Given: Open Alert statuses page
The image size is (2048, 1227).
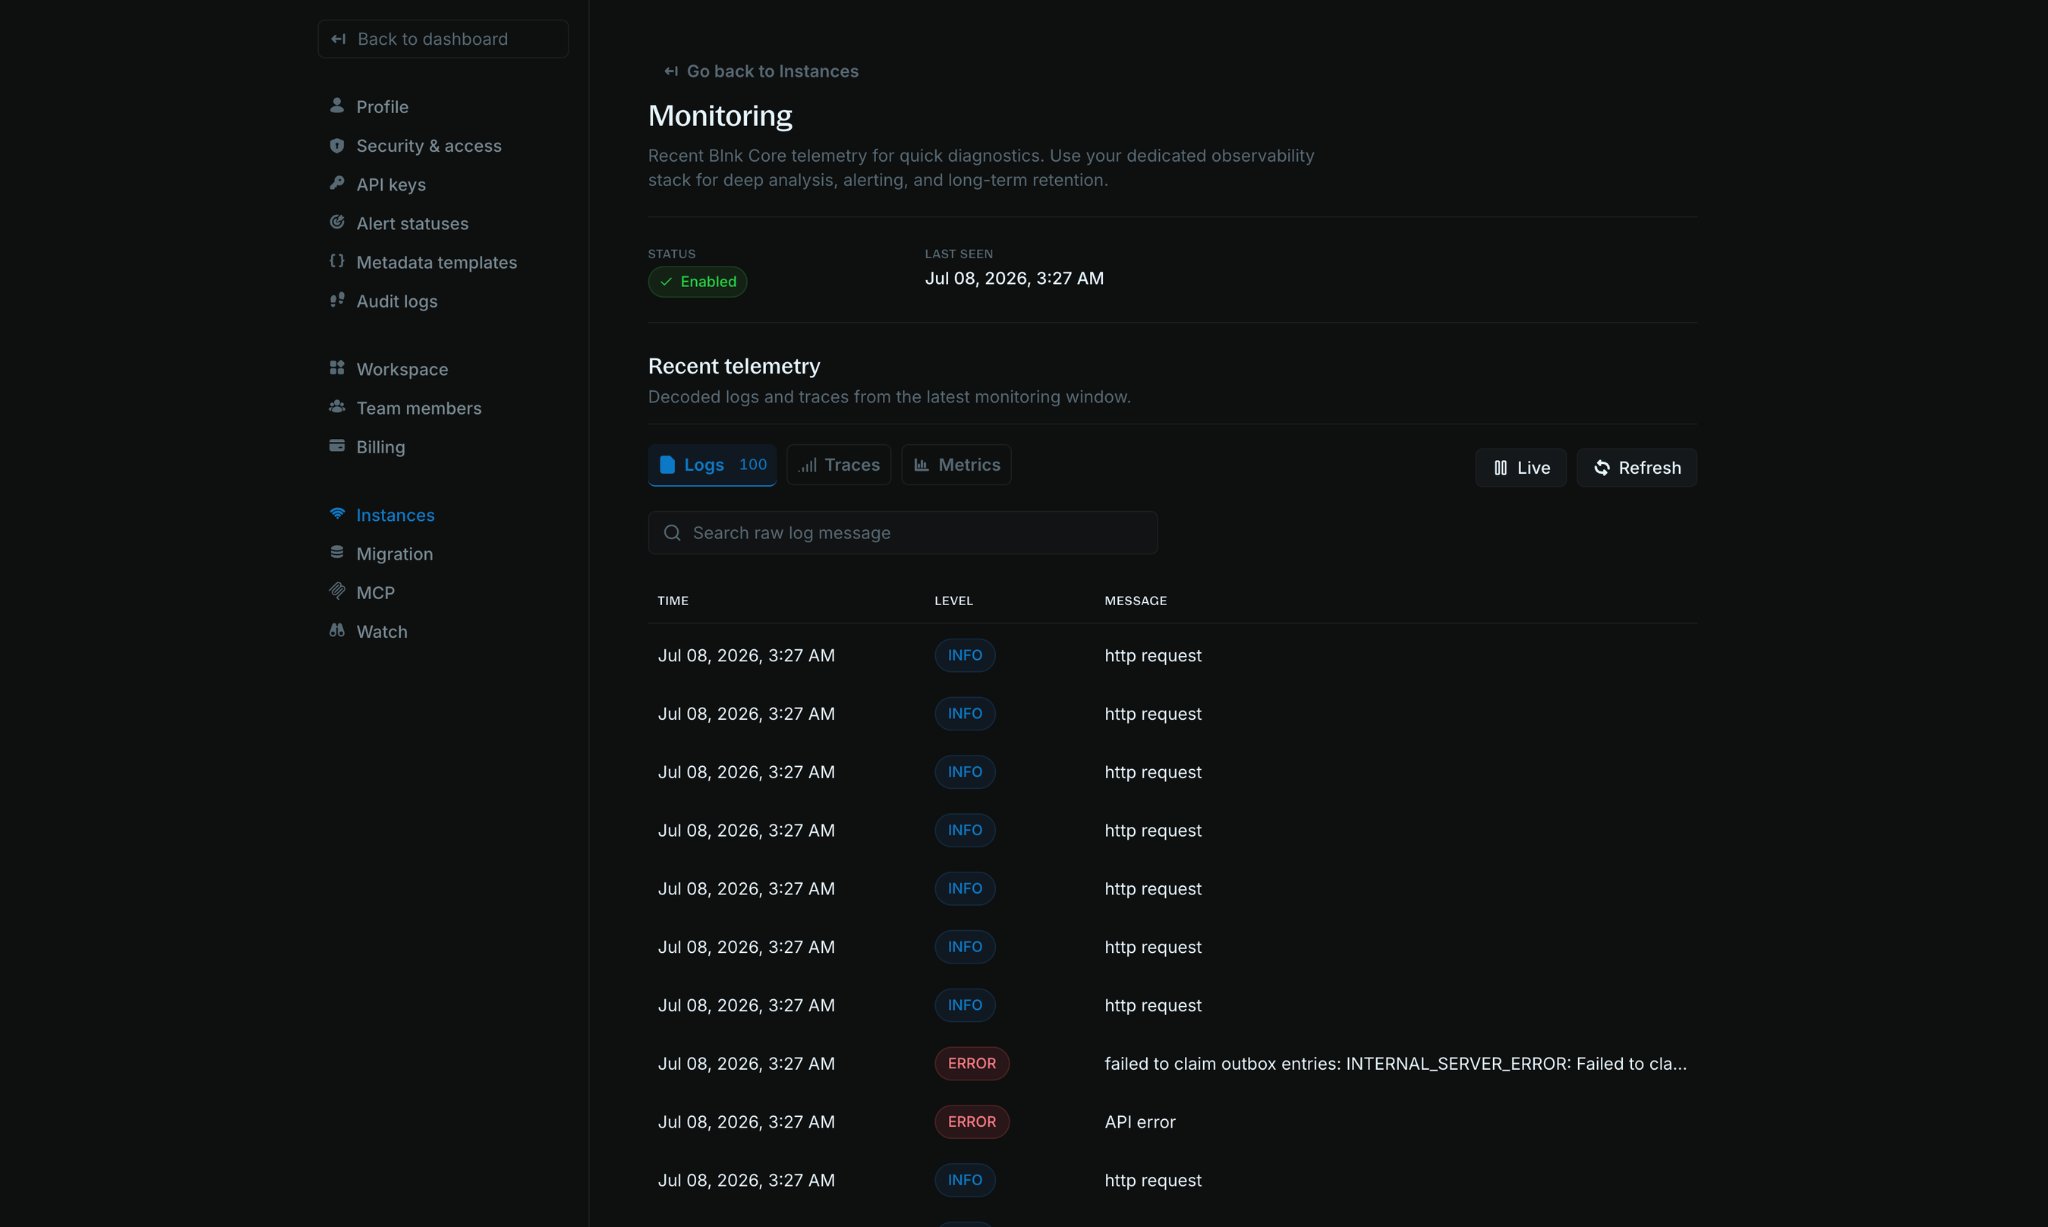Looking at the screenshot, I should point(412,223).
